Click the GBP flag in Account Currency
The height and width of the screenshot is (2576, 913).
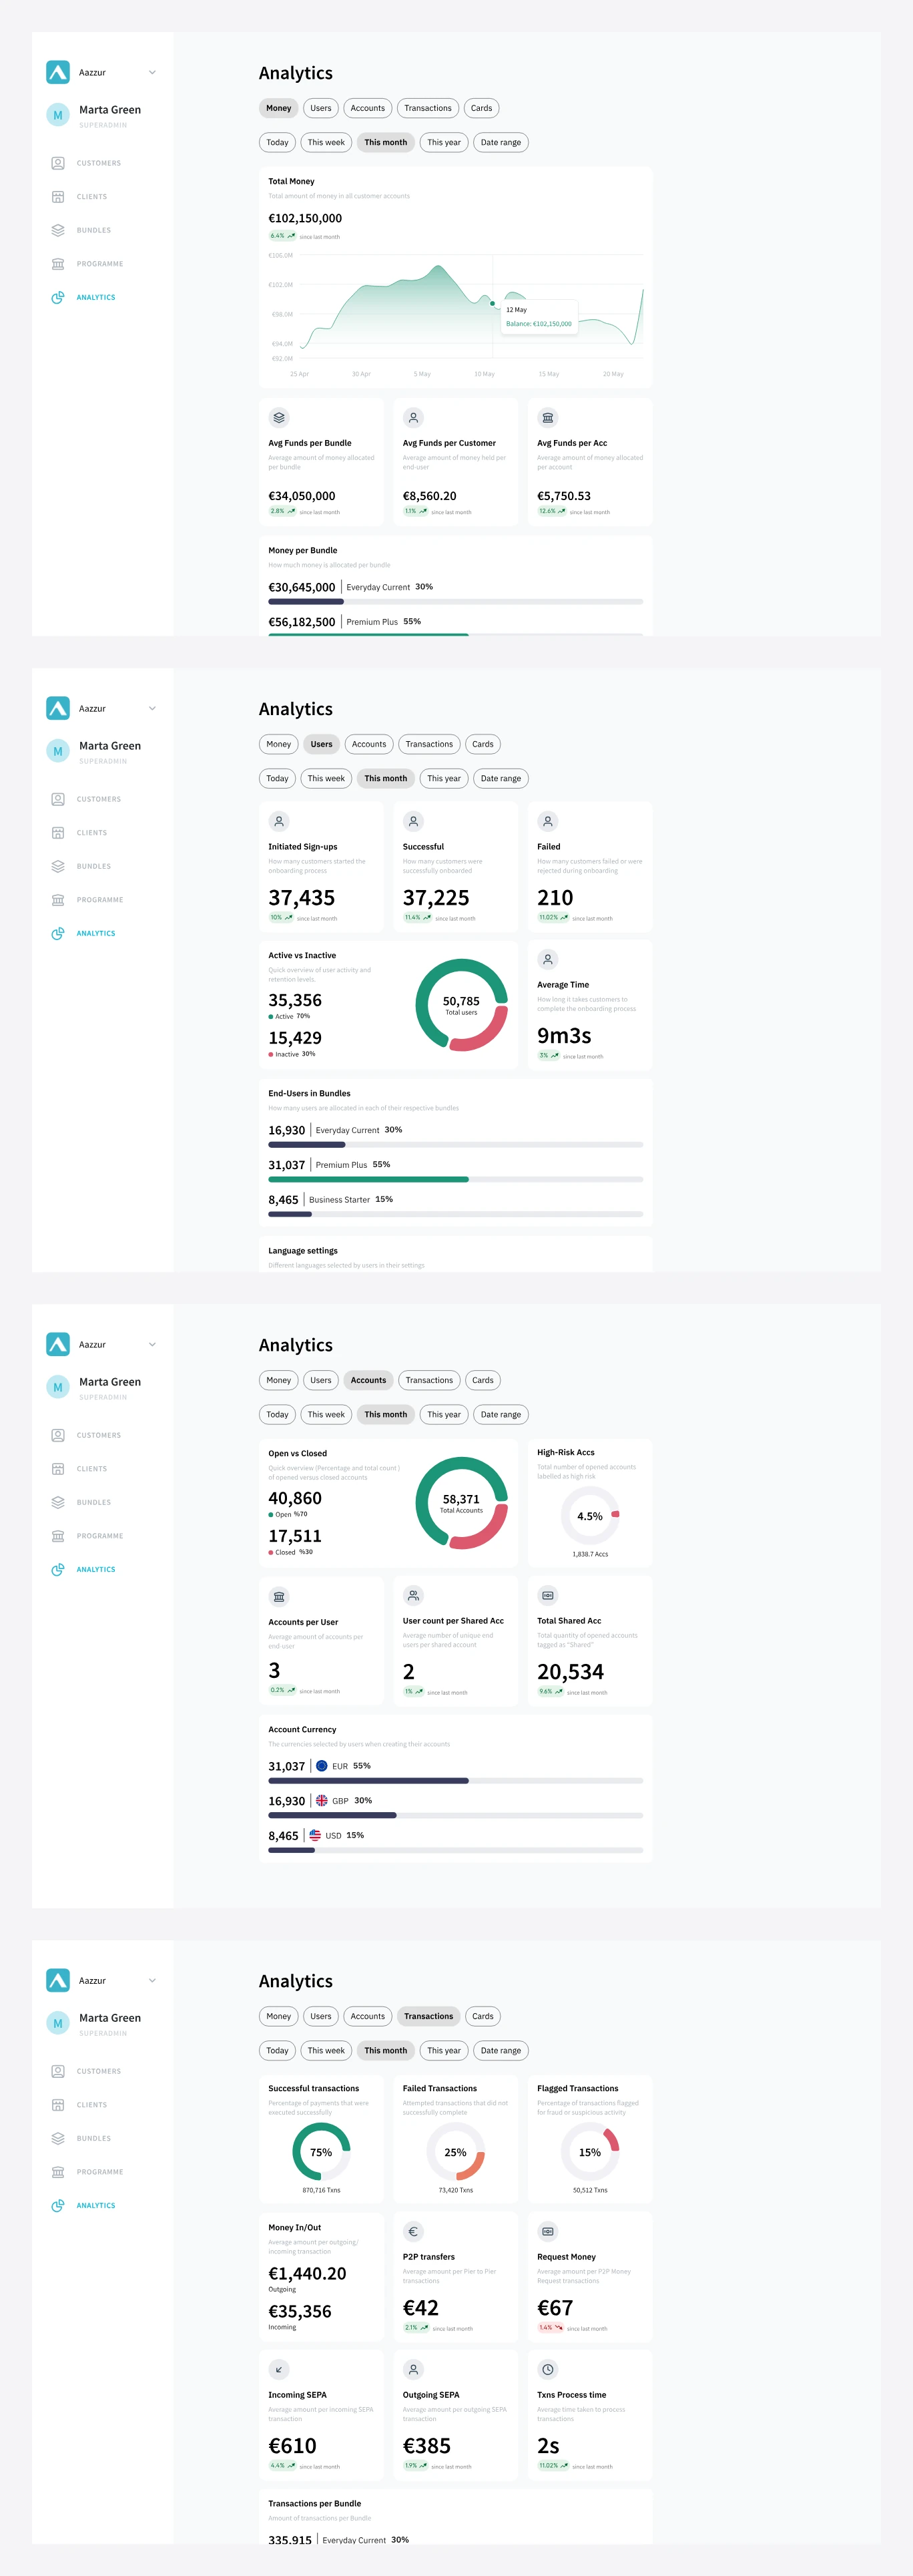pos(322,1801)
